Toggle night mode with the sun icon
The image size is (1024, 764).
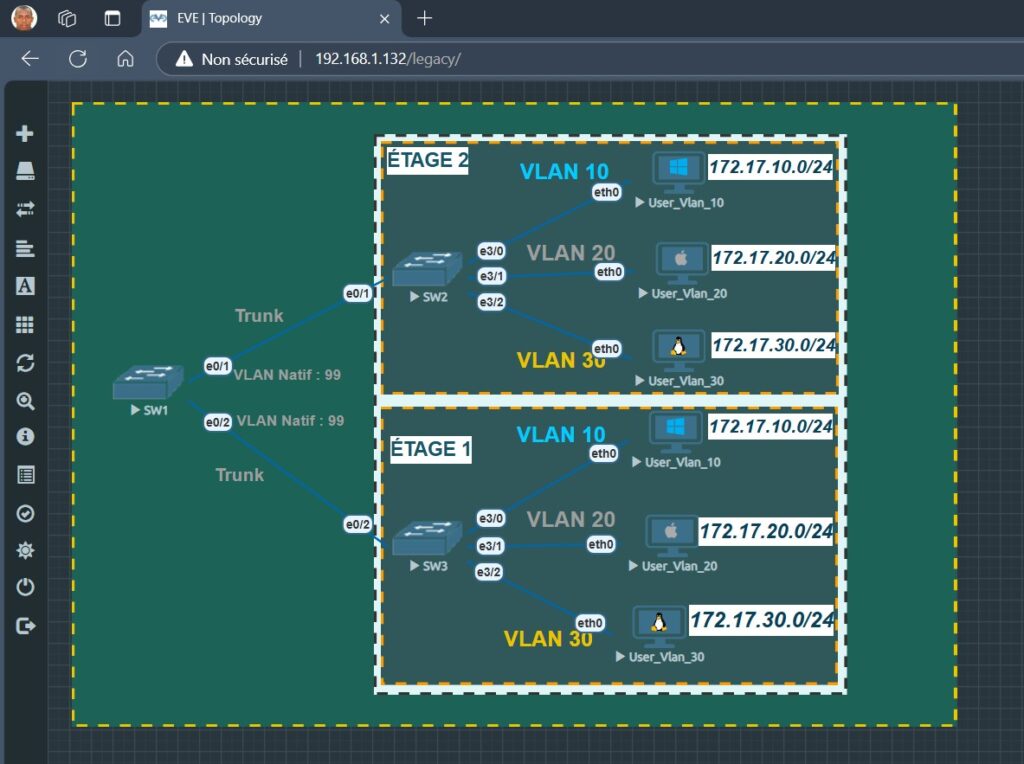[25, 551]
